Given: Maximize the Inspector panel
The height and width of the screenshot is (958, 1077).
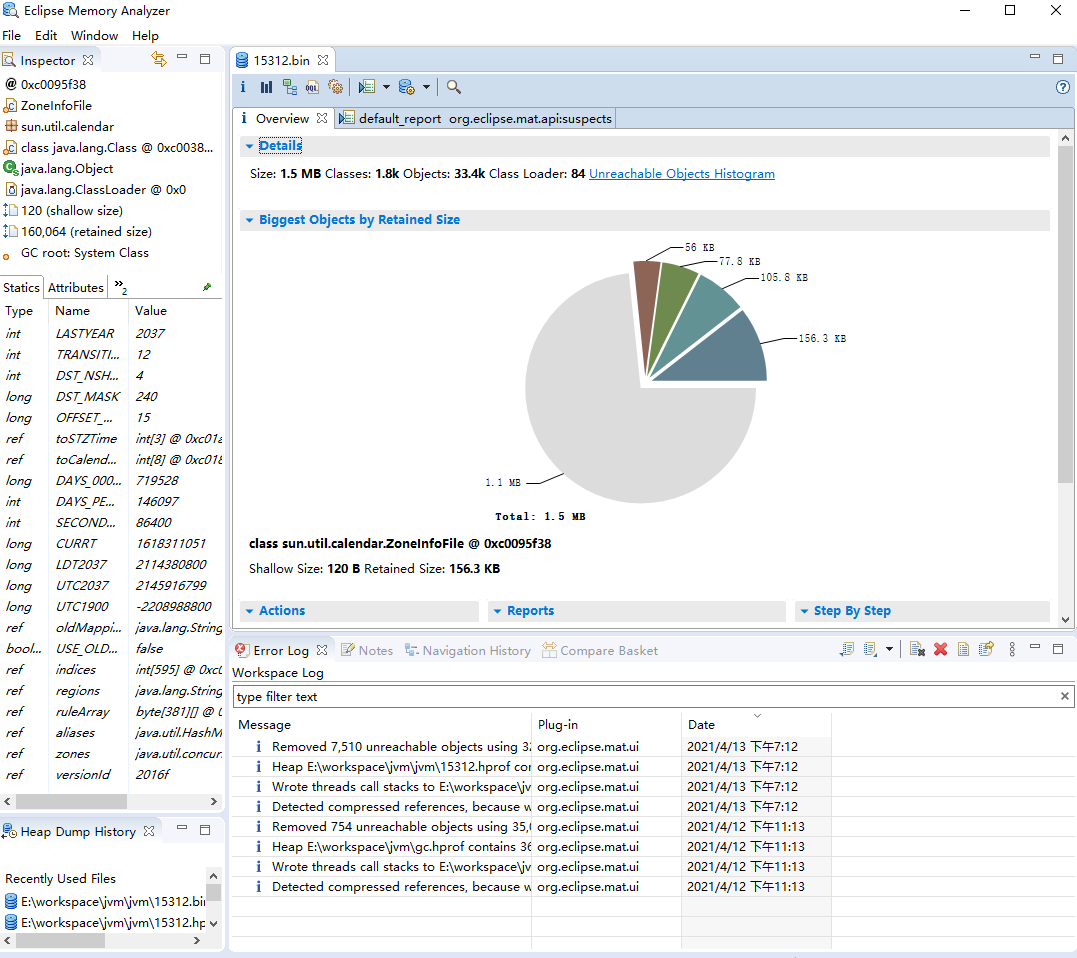Looking at the screenshot, I should coord(205,59).
